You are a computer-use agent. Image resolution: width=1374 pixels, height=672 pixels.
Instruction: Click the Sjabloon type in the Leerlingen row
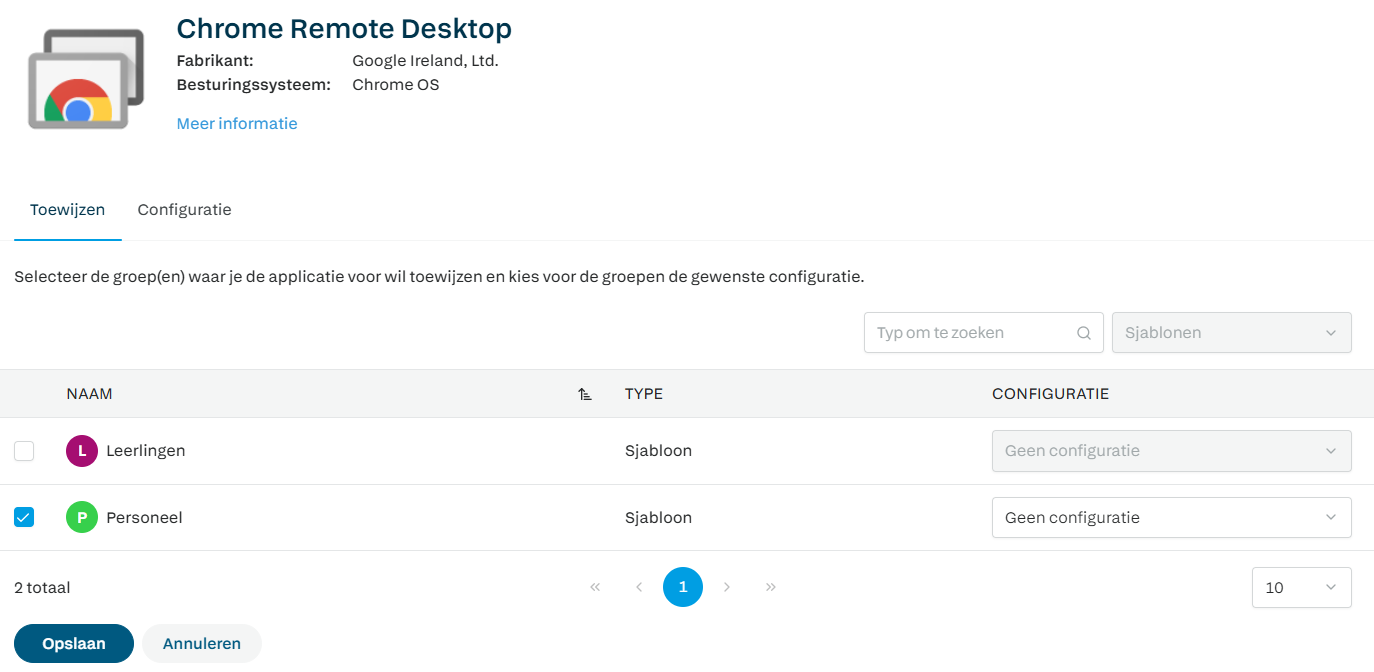click(659, 451)
